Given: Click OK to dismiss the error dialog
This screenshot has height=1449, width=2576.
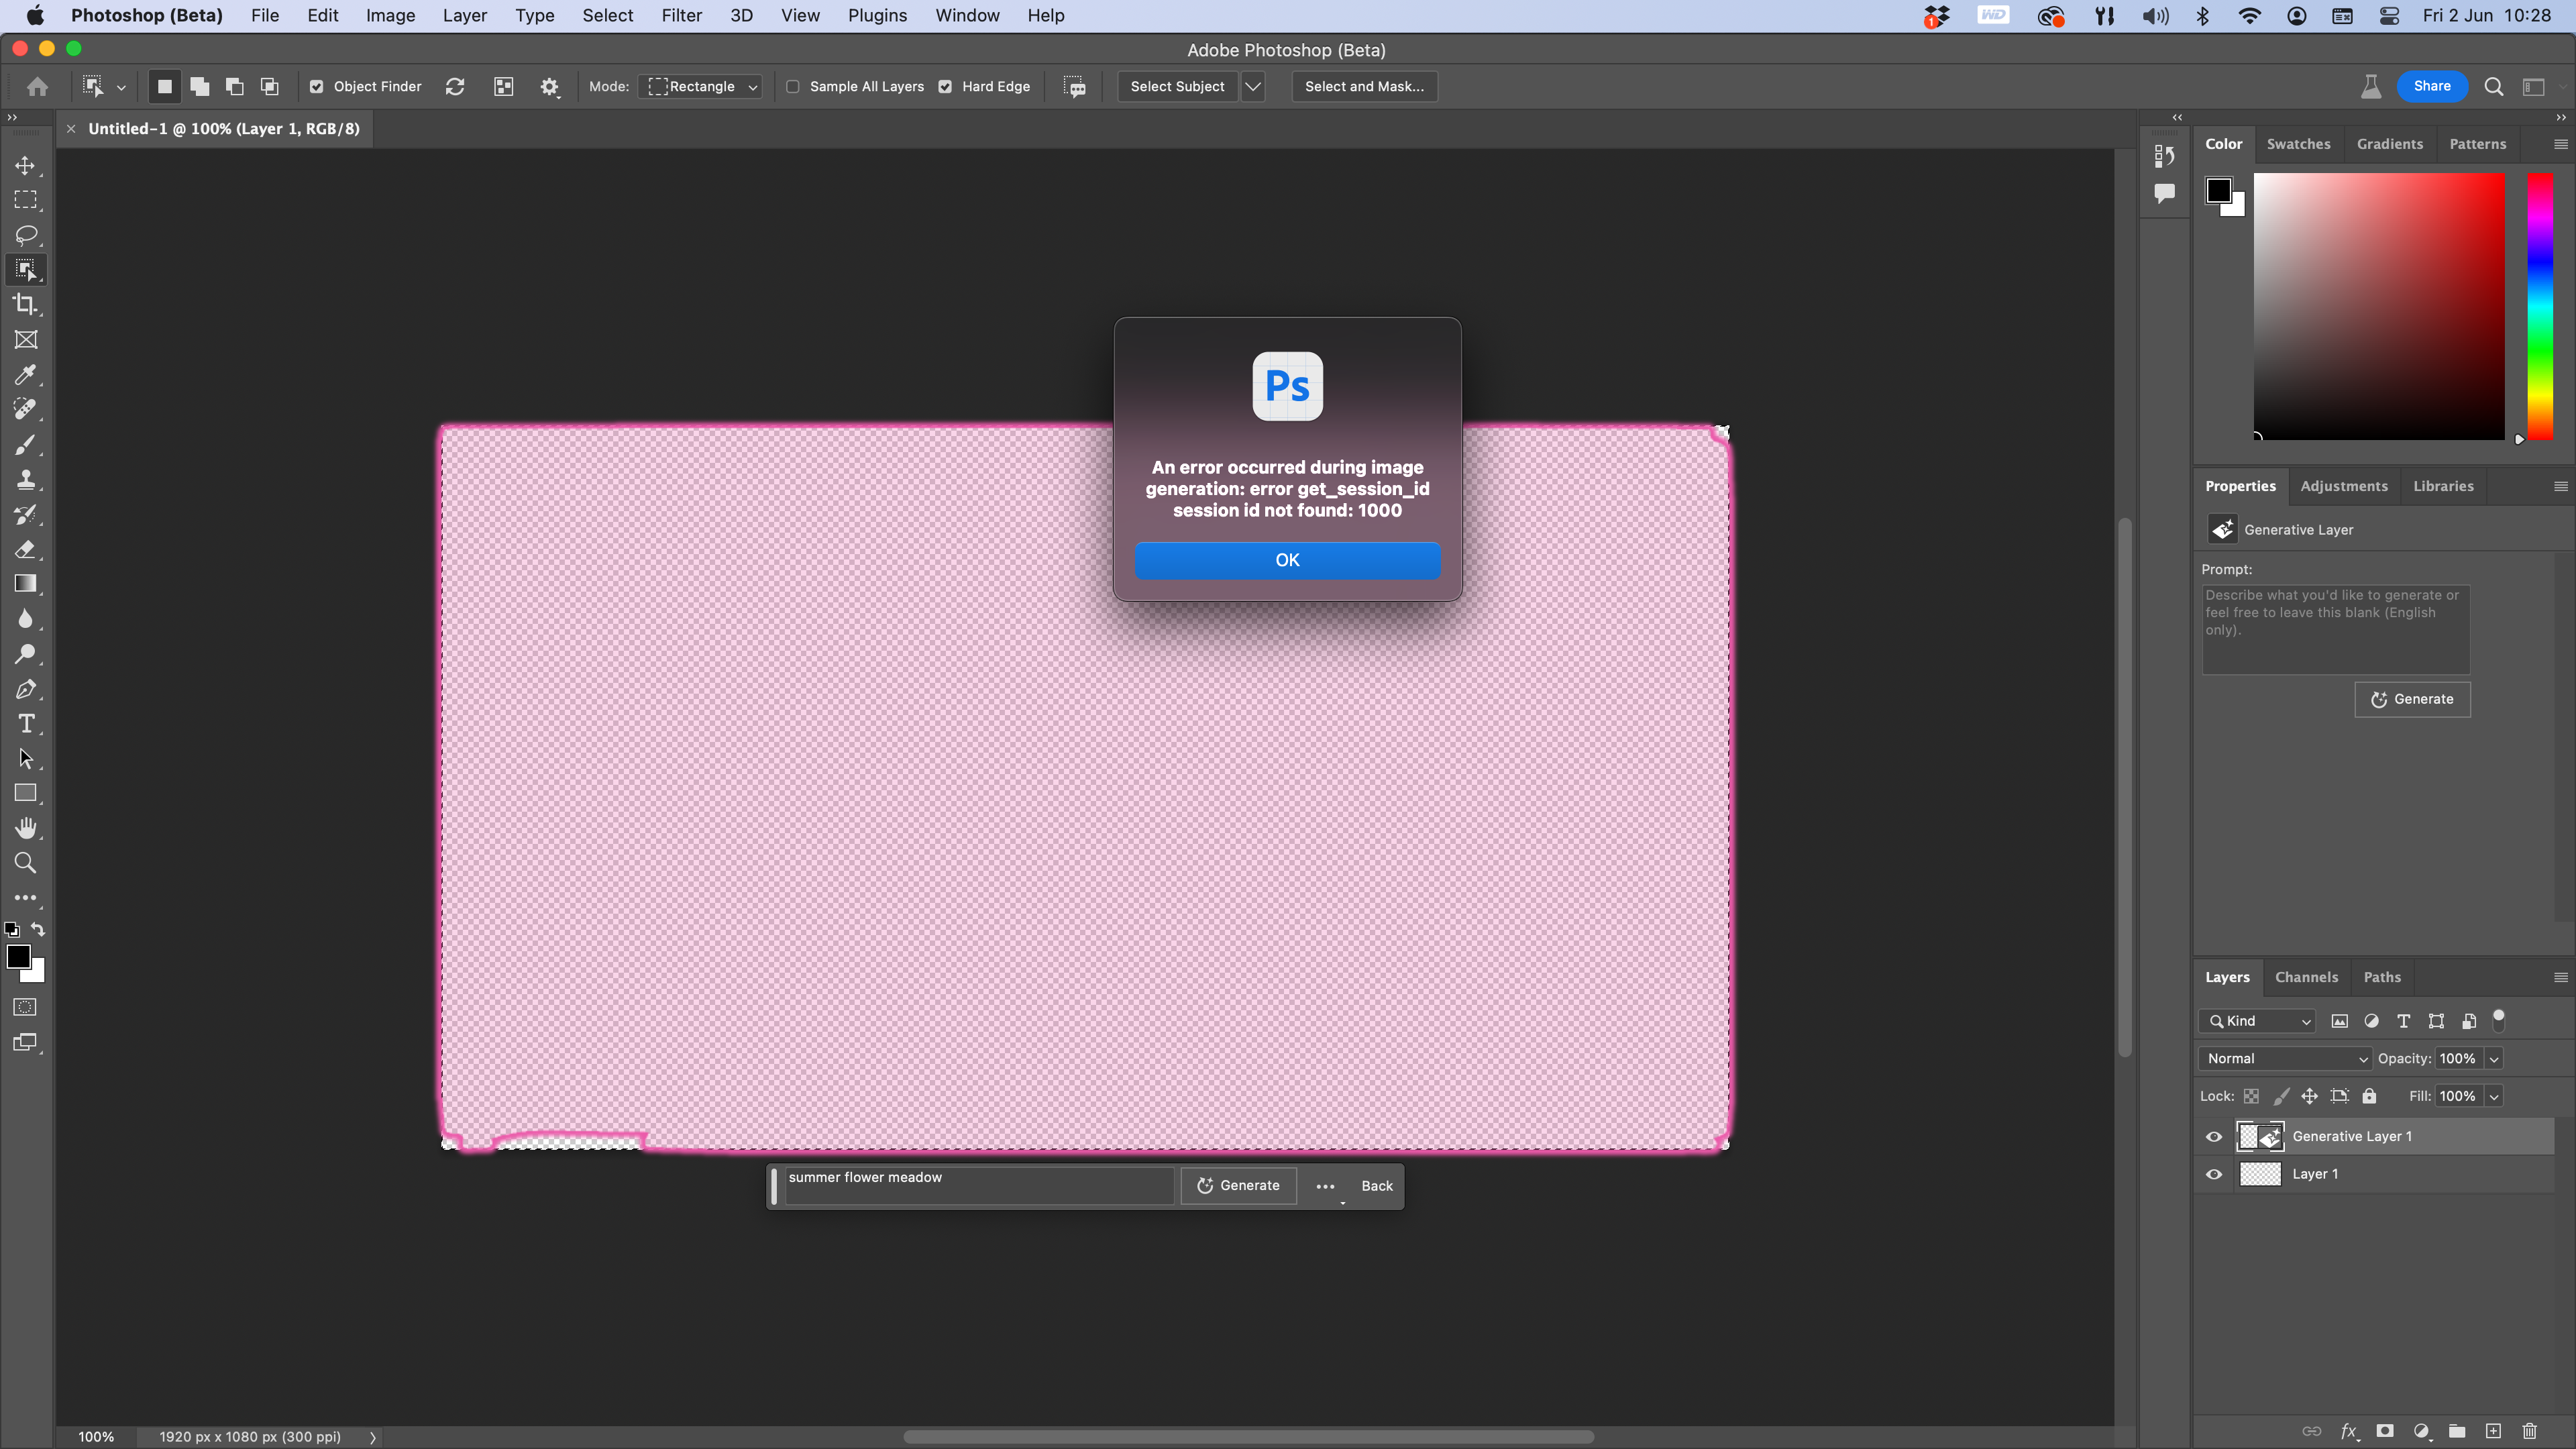Looking at the screenshot, I should pyautogui.click(x=1287, y=560).
